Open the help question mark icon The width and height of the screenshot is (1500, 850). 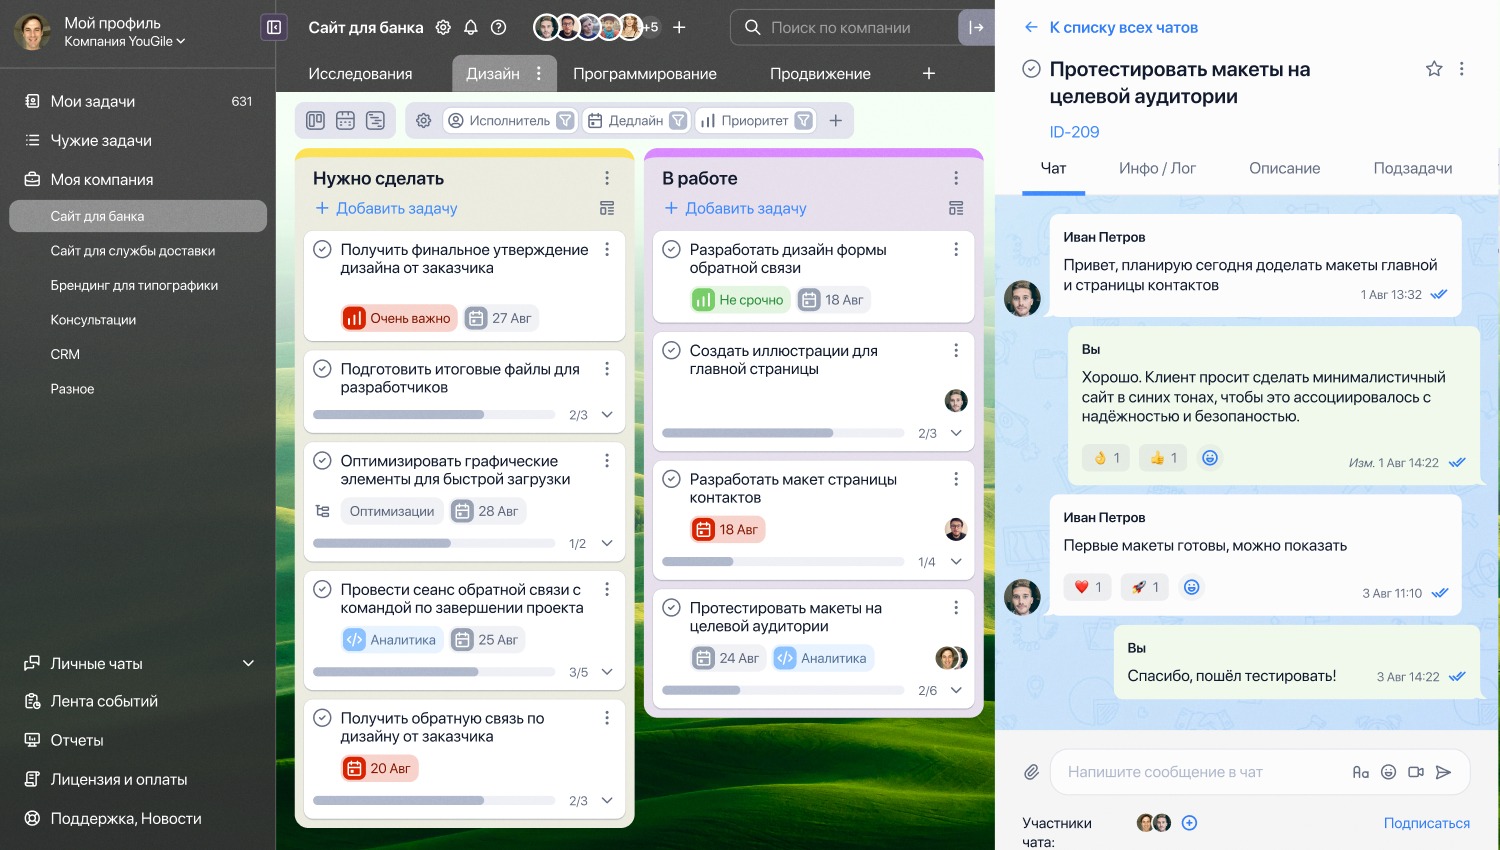[x=499, y=28]
